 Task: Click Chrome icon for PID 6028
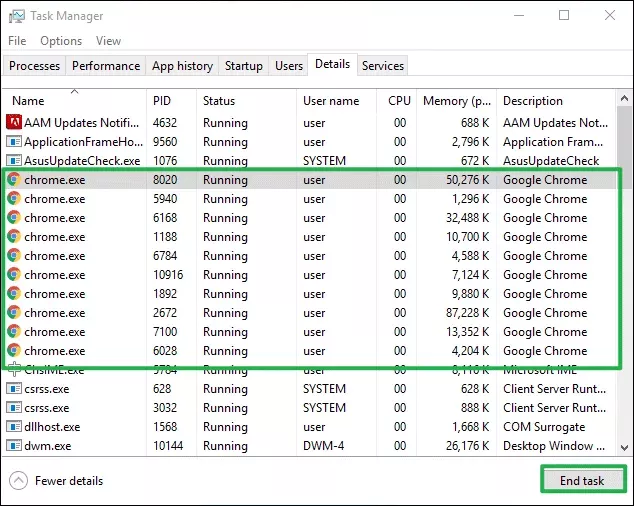click(x=14, y=350)
